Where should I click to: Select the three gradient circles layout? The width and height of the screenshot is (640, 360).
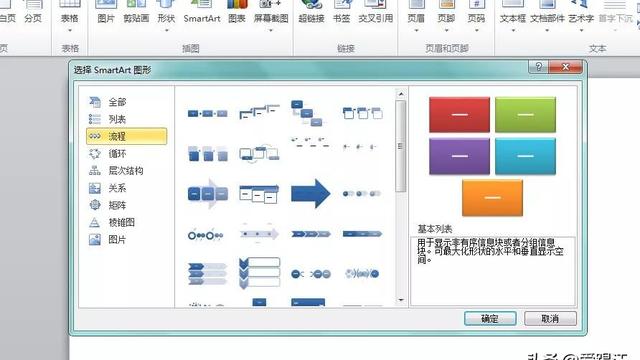(x=362, y=193)
